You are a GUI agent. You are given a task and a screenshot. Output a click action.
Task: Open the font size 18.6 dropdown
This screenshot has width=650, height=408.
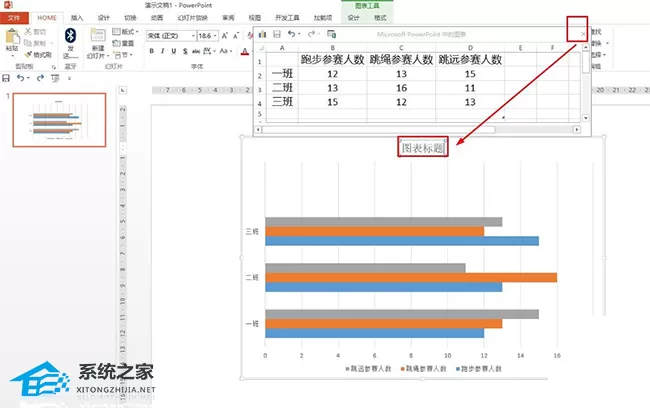(215, 36)
